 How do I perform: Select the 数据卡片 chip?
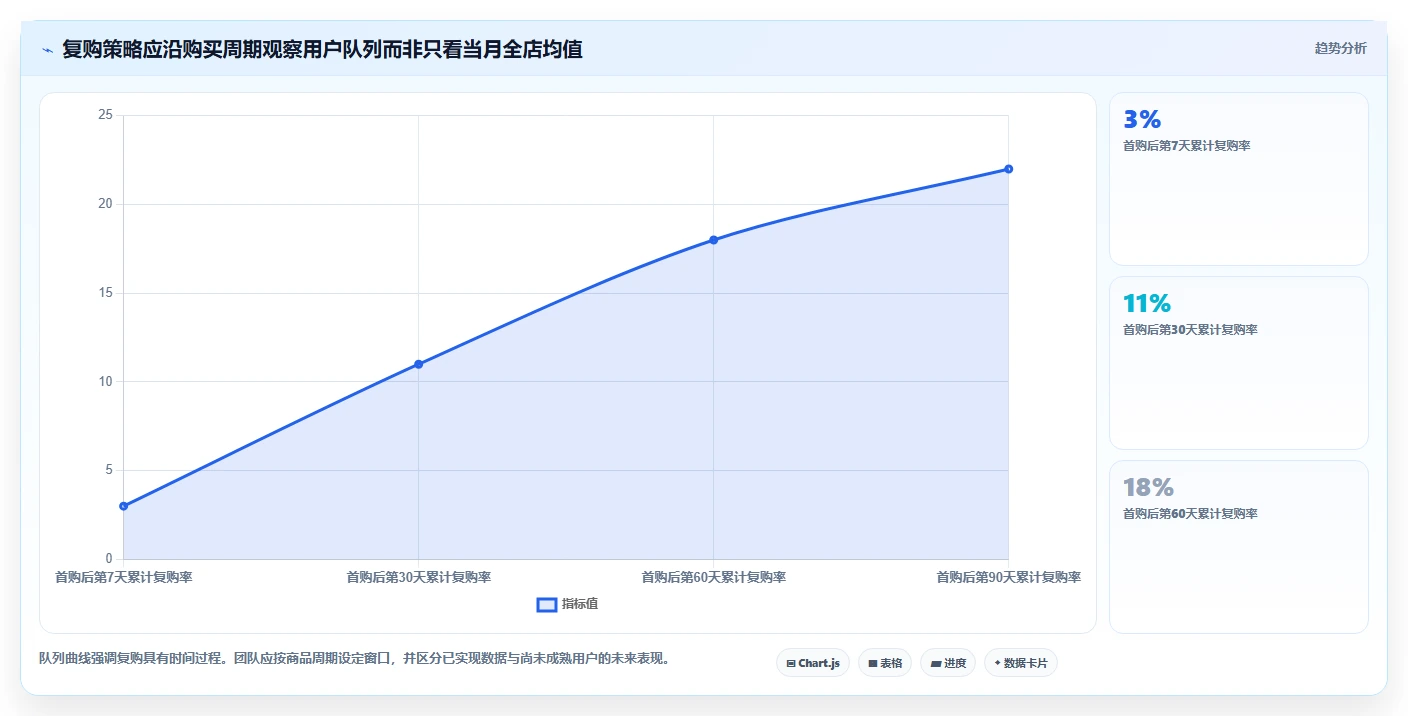(1021, 663)
